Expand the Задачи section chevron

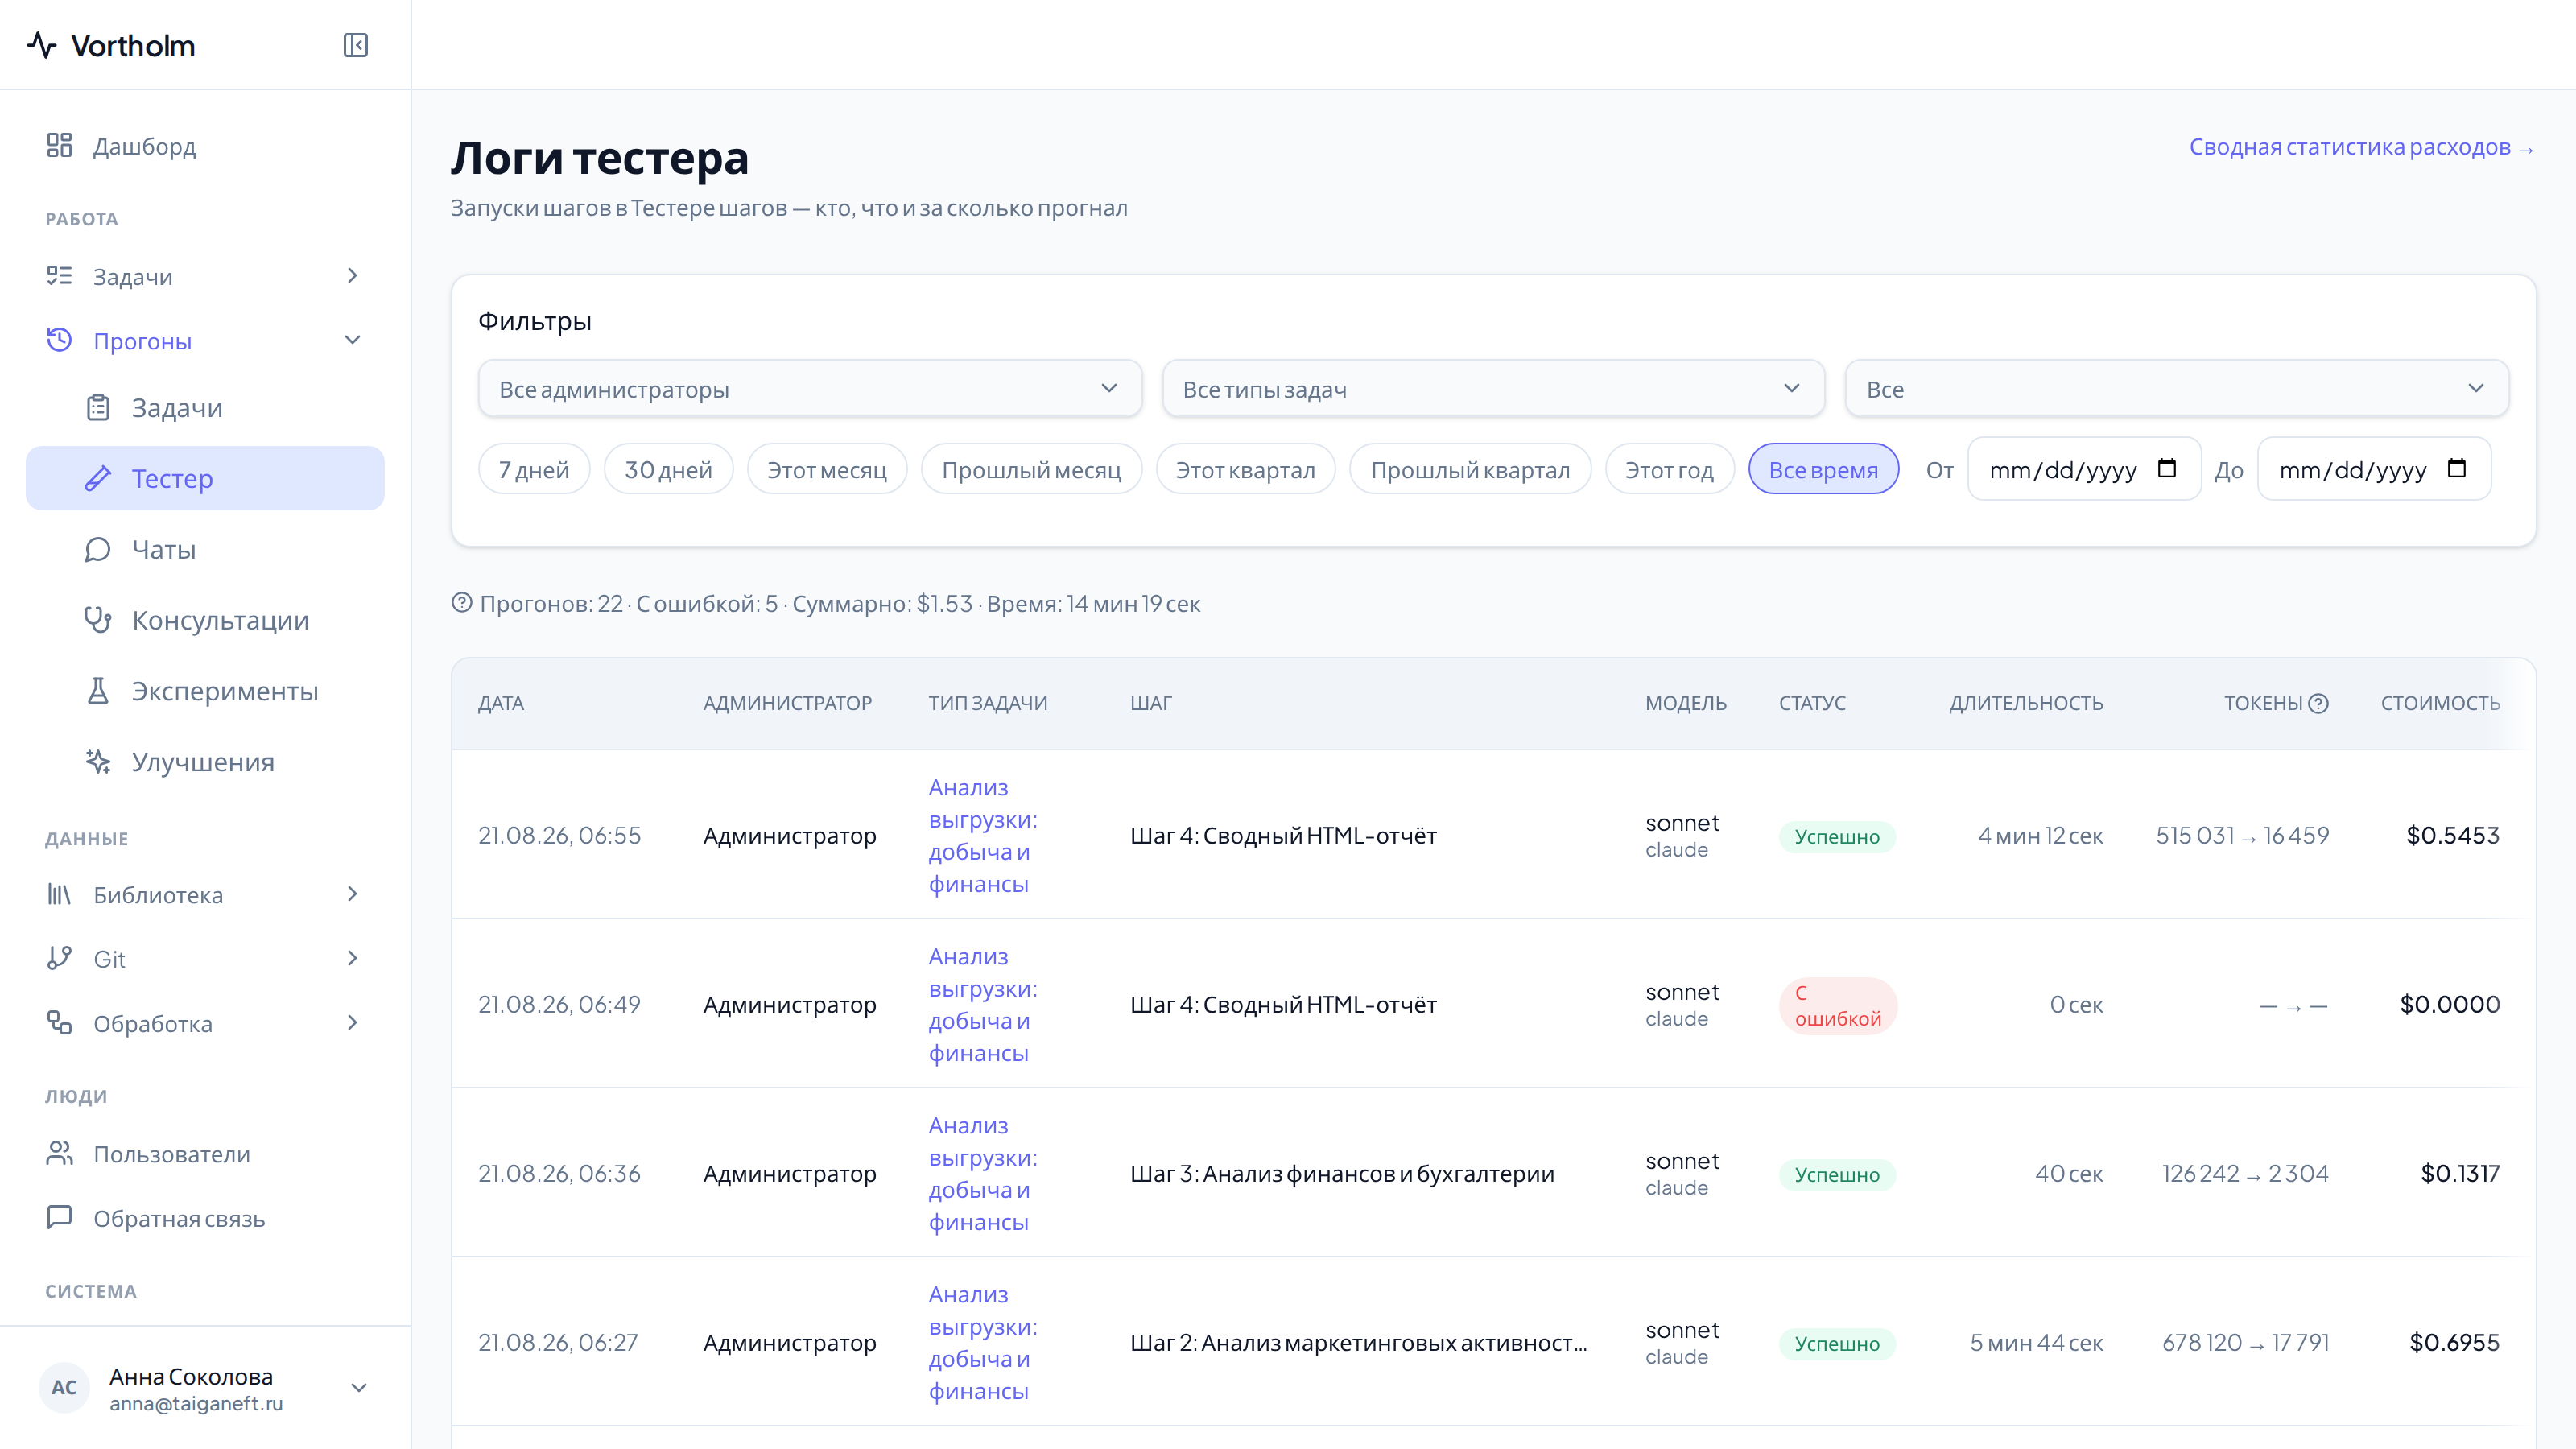[x=352, y=275]
